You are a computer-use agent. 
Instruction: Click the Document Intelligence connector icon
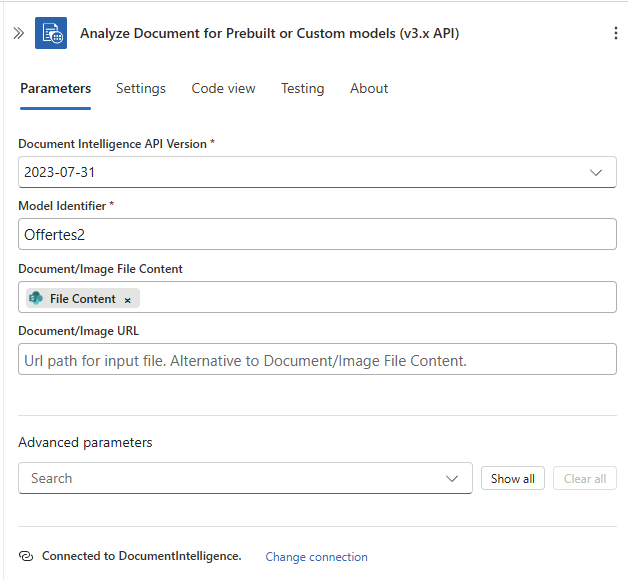51,33
